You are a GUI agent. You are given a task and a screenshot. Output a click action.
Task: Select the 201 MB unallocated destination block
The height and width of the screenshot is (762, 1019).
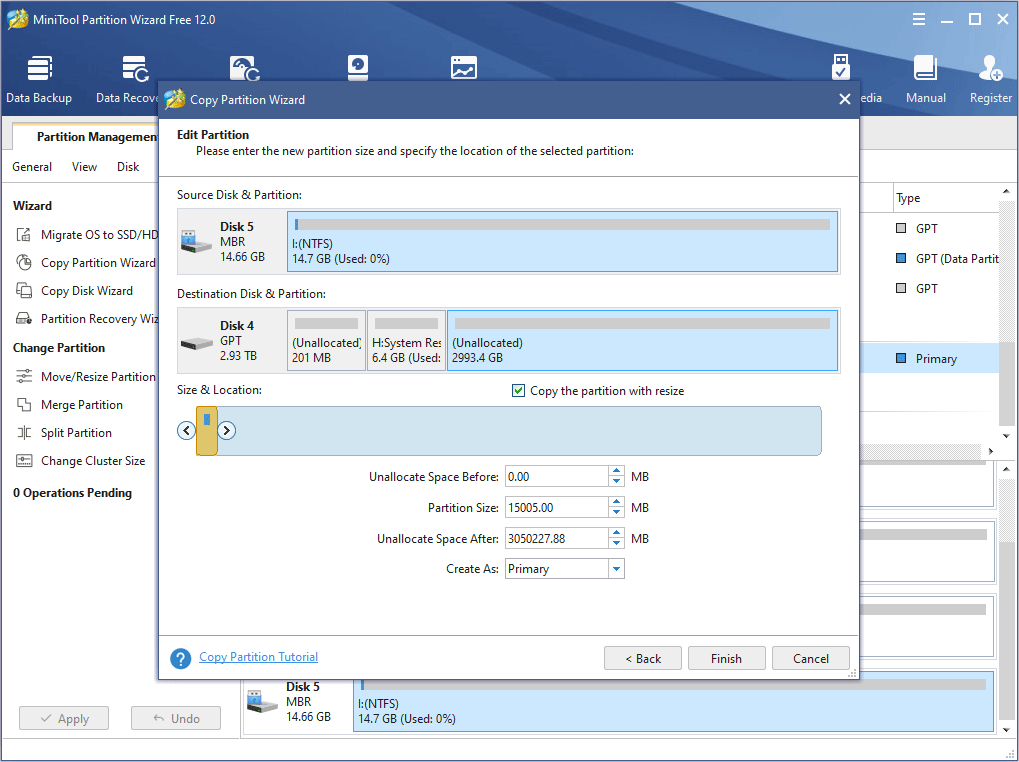tap(327, 340)
